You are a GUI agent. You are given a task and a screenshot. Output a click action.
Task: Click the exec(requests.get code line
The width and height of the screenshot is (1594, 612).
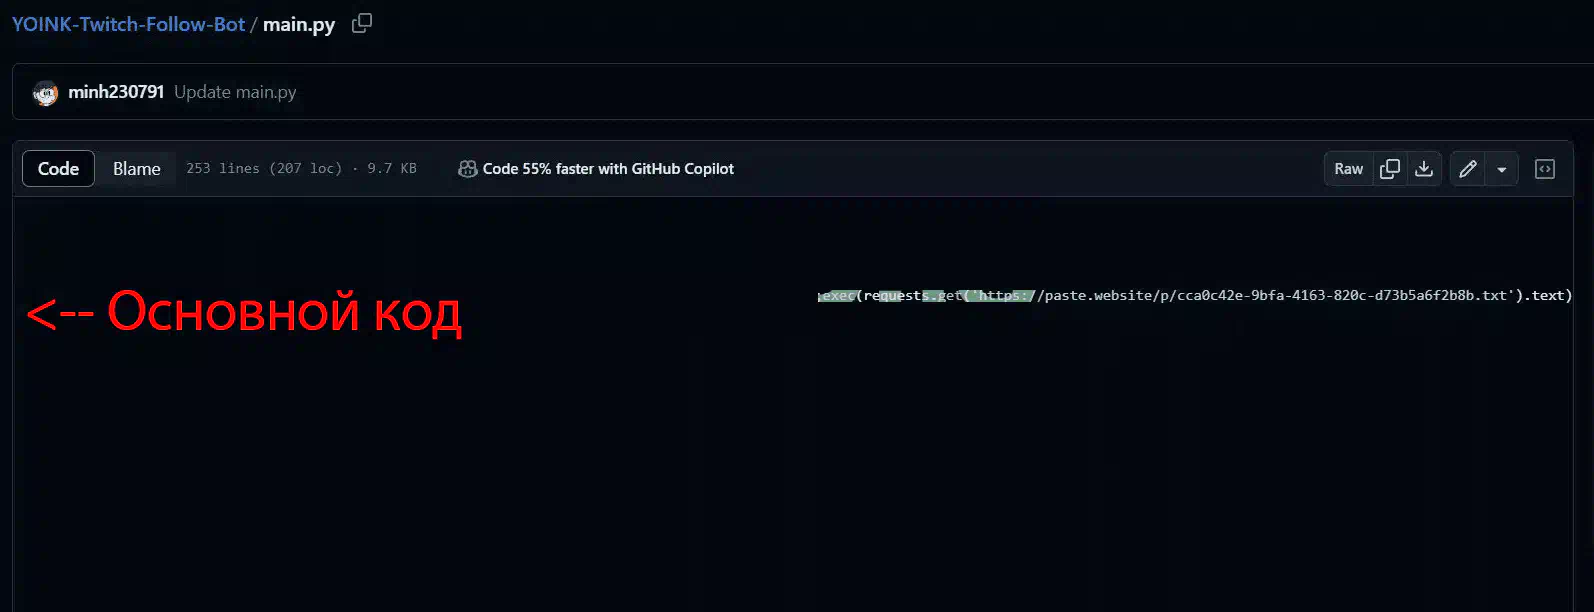1195,295
